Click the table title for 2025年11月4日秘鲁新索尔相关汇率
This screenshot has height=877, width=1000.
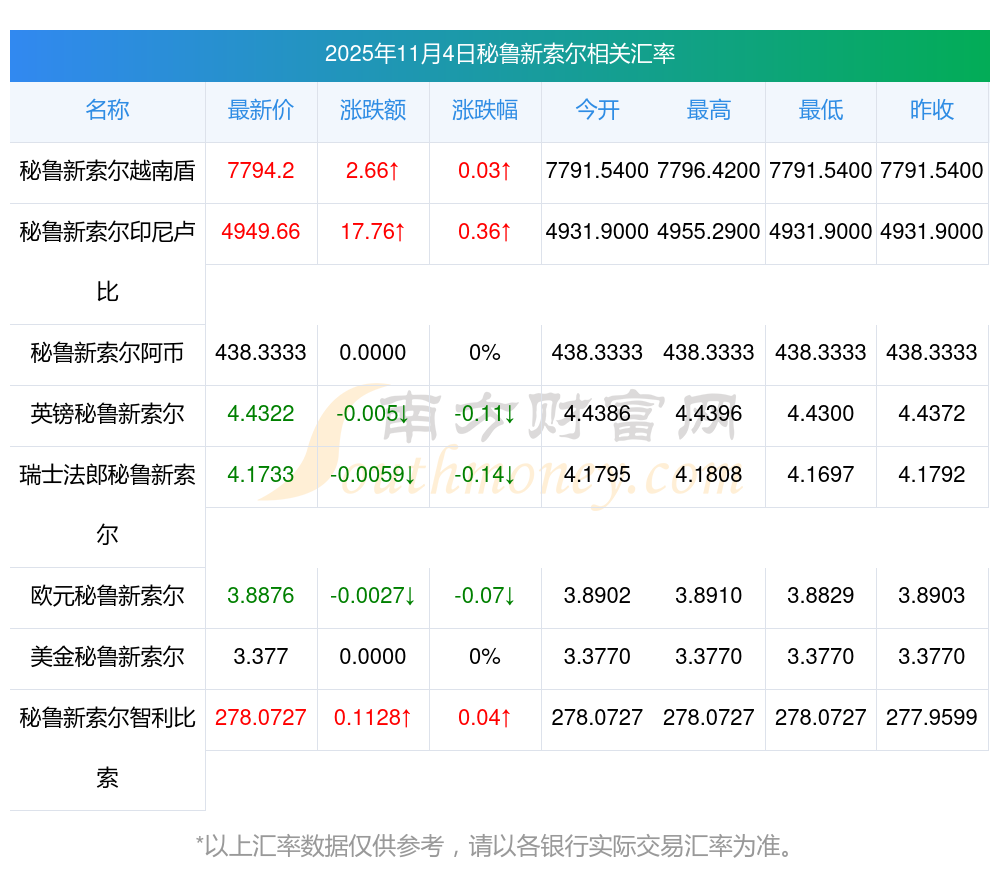[499, 54]
